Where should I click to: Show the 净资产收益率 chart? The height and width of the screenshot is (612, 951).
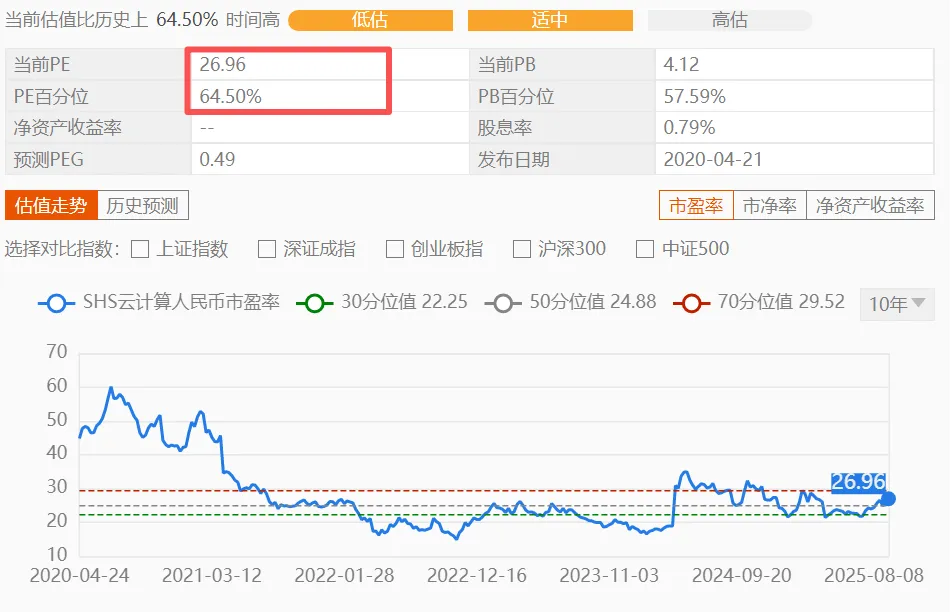[x=869, y=206]
